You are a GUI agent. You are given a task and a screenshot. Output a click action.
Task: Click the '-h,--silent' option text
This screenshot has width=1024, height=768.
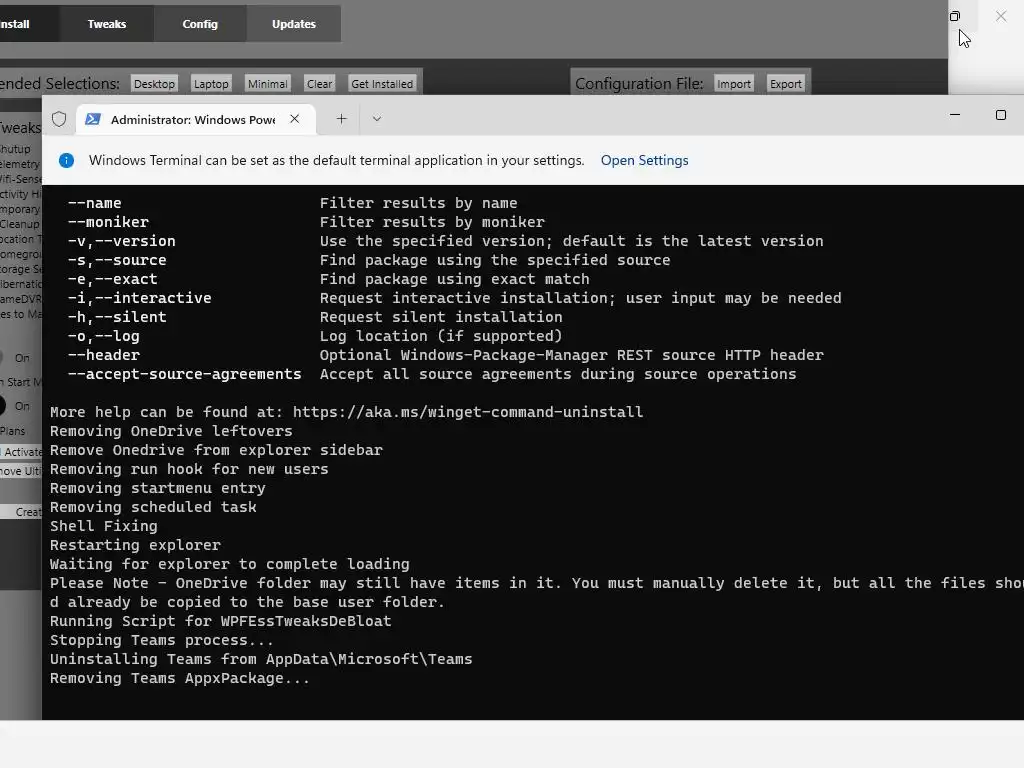point(117,317)
